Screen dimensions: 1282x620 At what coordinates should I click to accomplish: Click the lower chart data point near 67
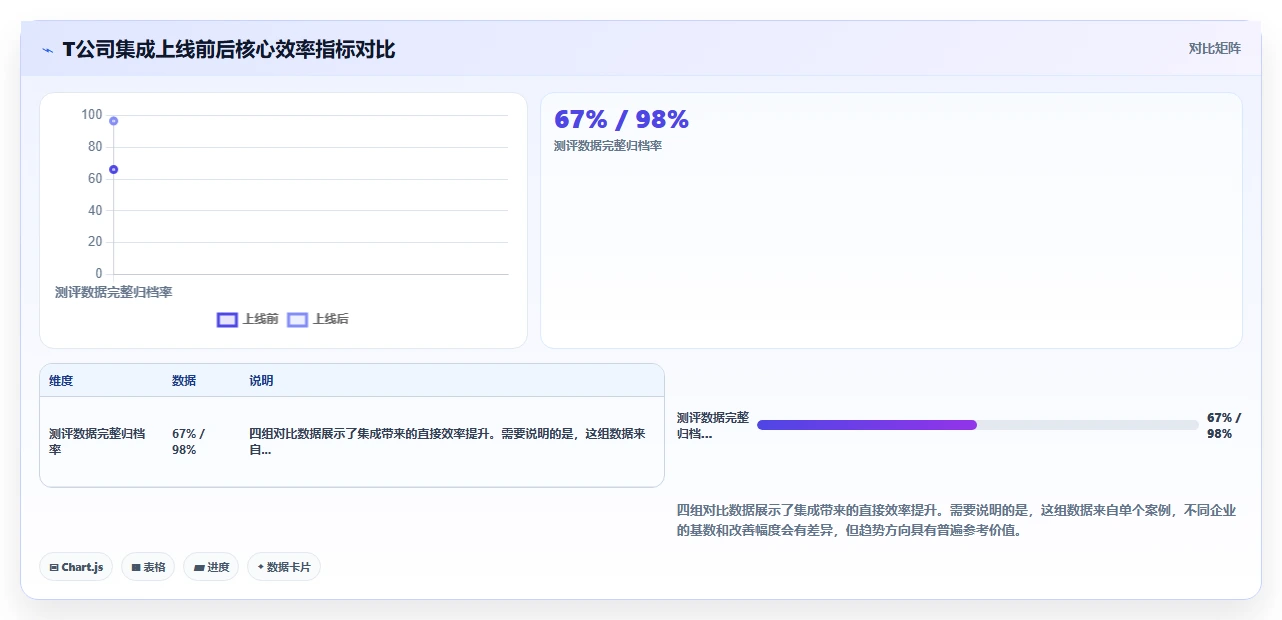point(114,169)
